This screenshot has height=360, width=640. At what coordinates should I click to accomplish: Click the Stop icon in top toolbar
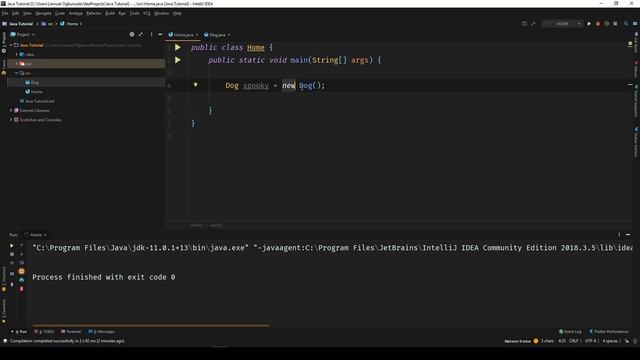[616, 24]
